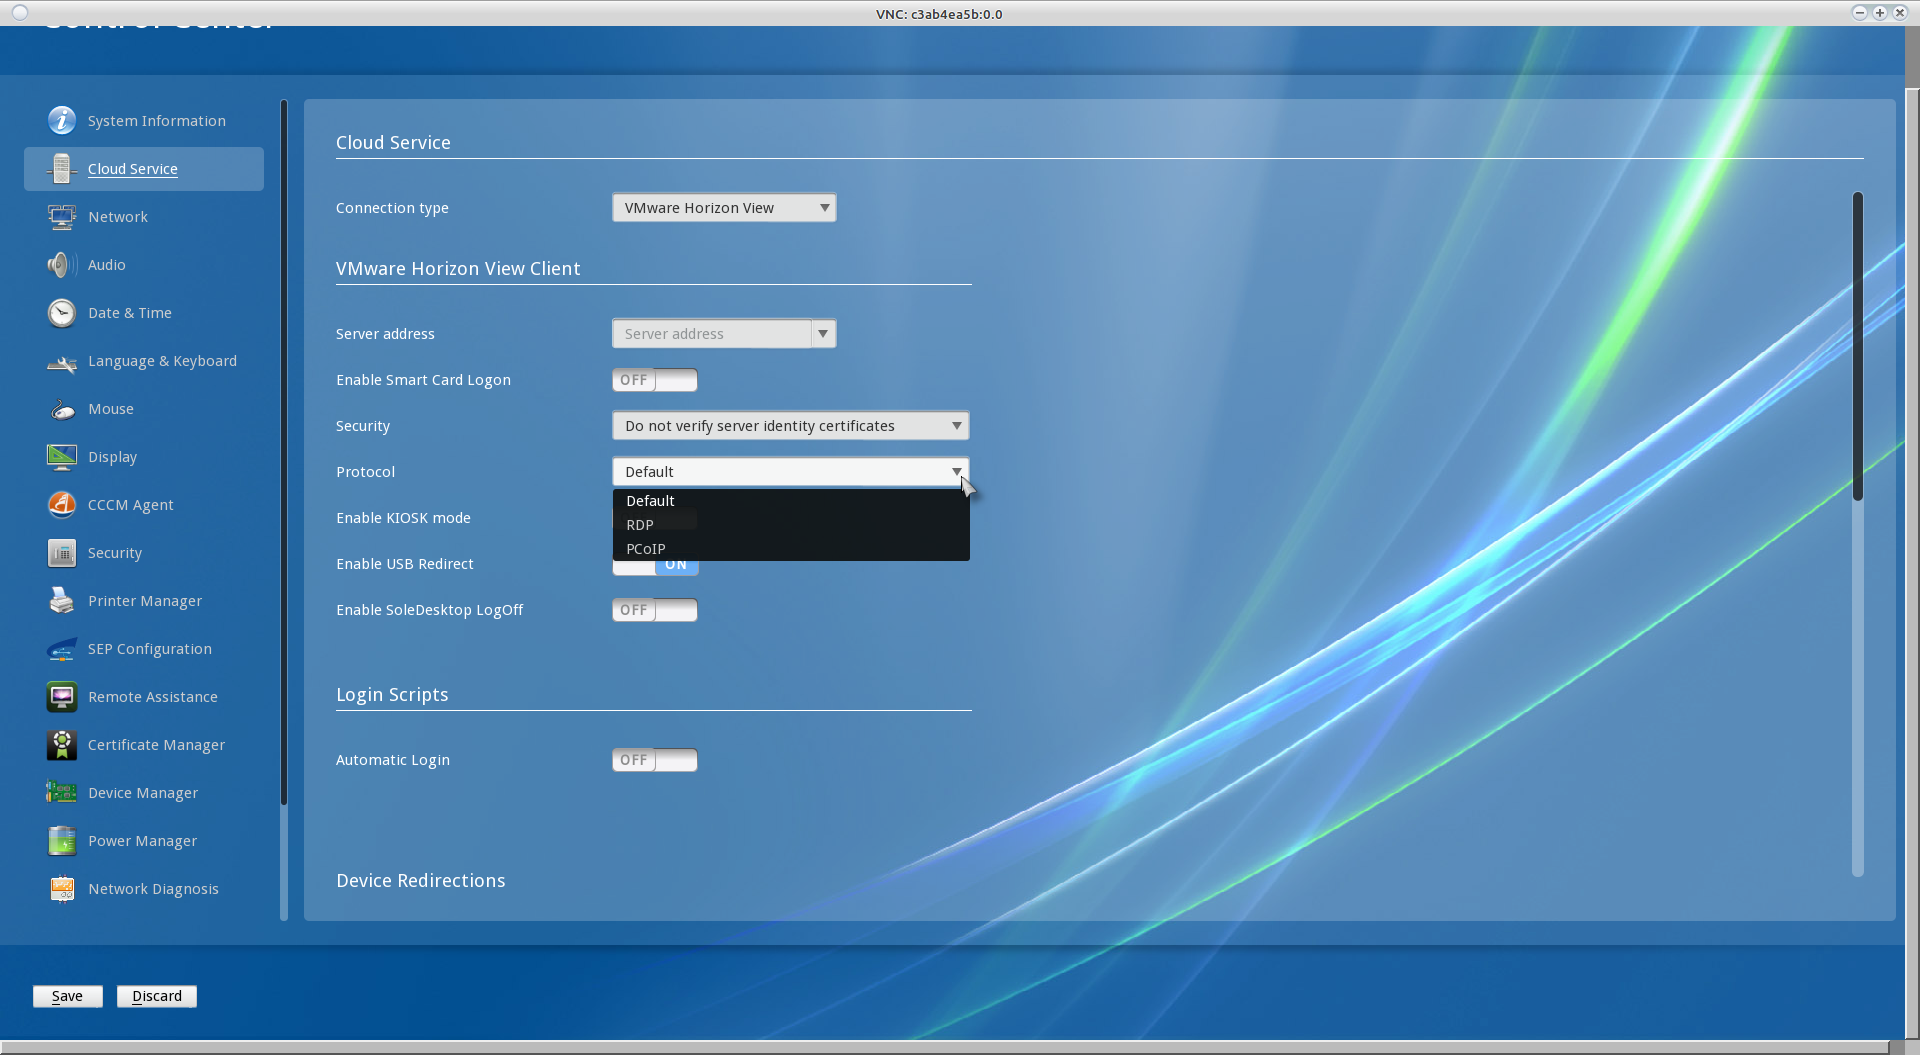Go to CCCM Agent section

131,505
